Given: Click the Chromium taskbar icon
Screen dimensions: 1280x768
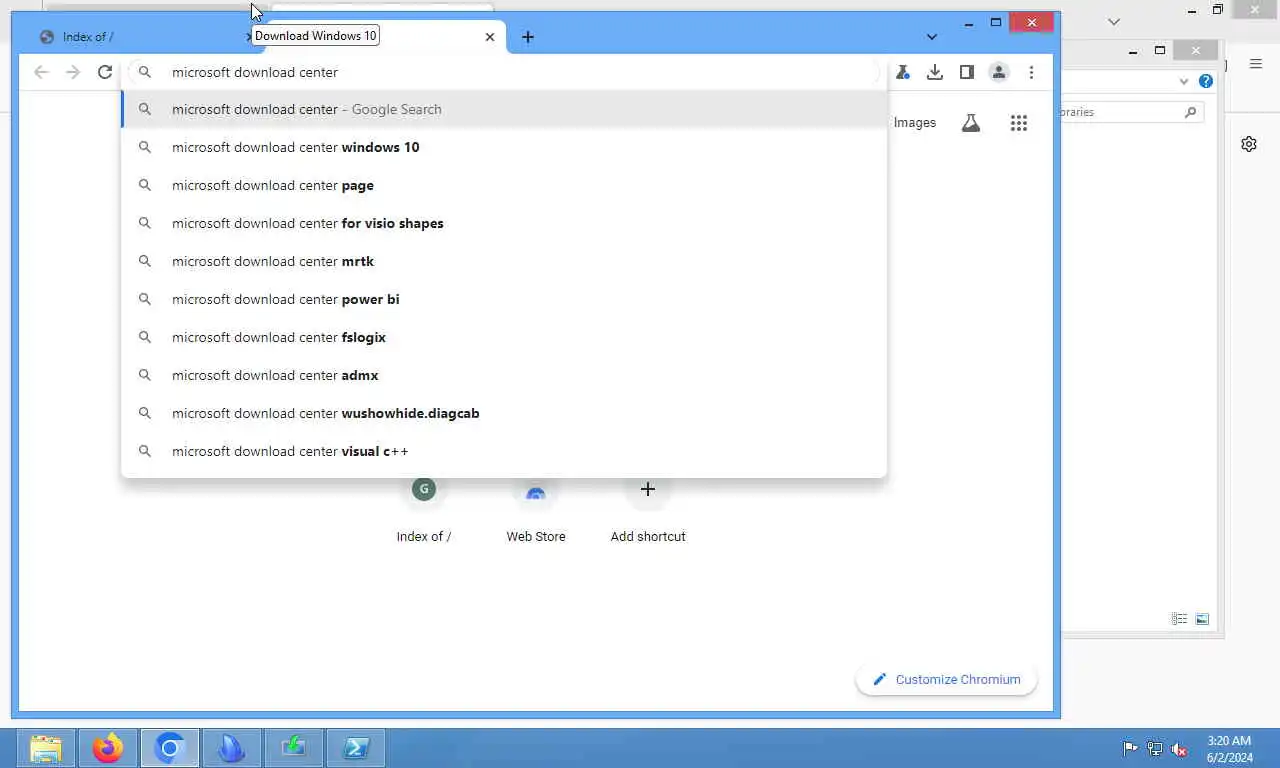Looking at the screenshot, I should [x=170, y=748].
